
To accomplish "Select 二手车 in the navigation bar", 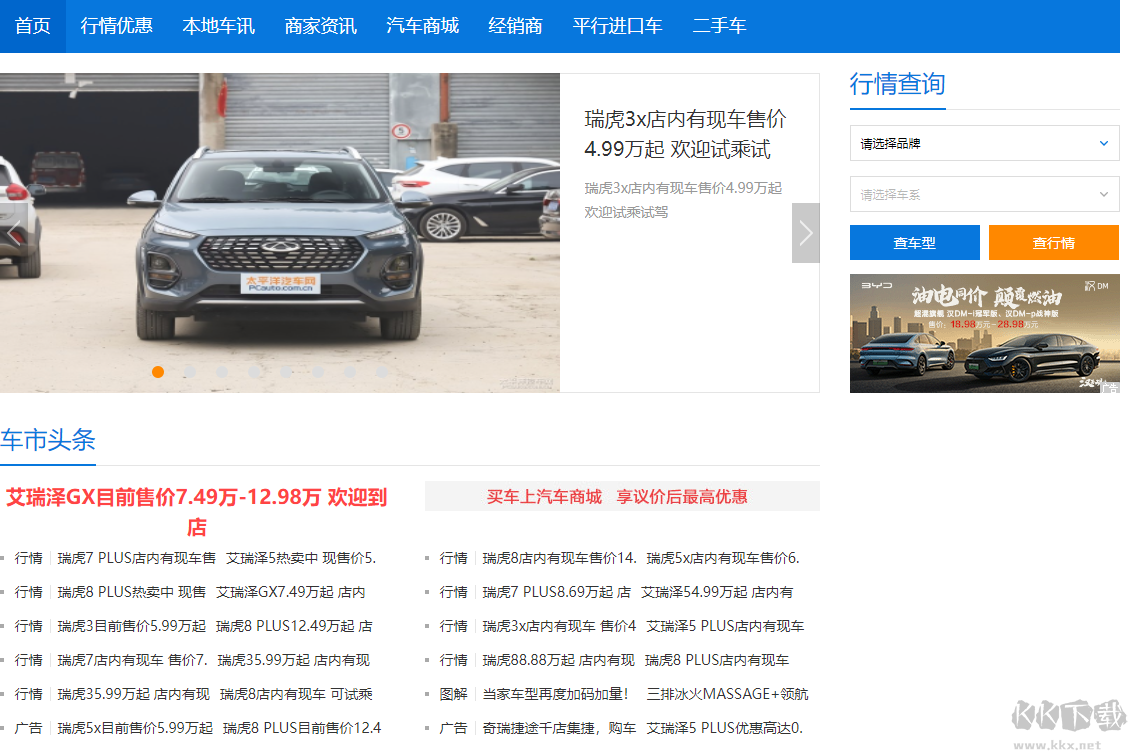I will pos(719,26).
